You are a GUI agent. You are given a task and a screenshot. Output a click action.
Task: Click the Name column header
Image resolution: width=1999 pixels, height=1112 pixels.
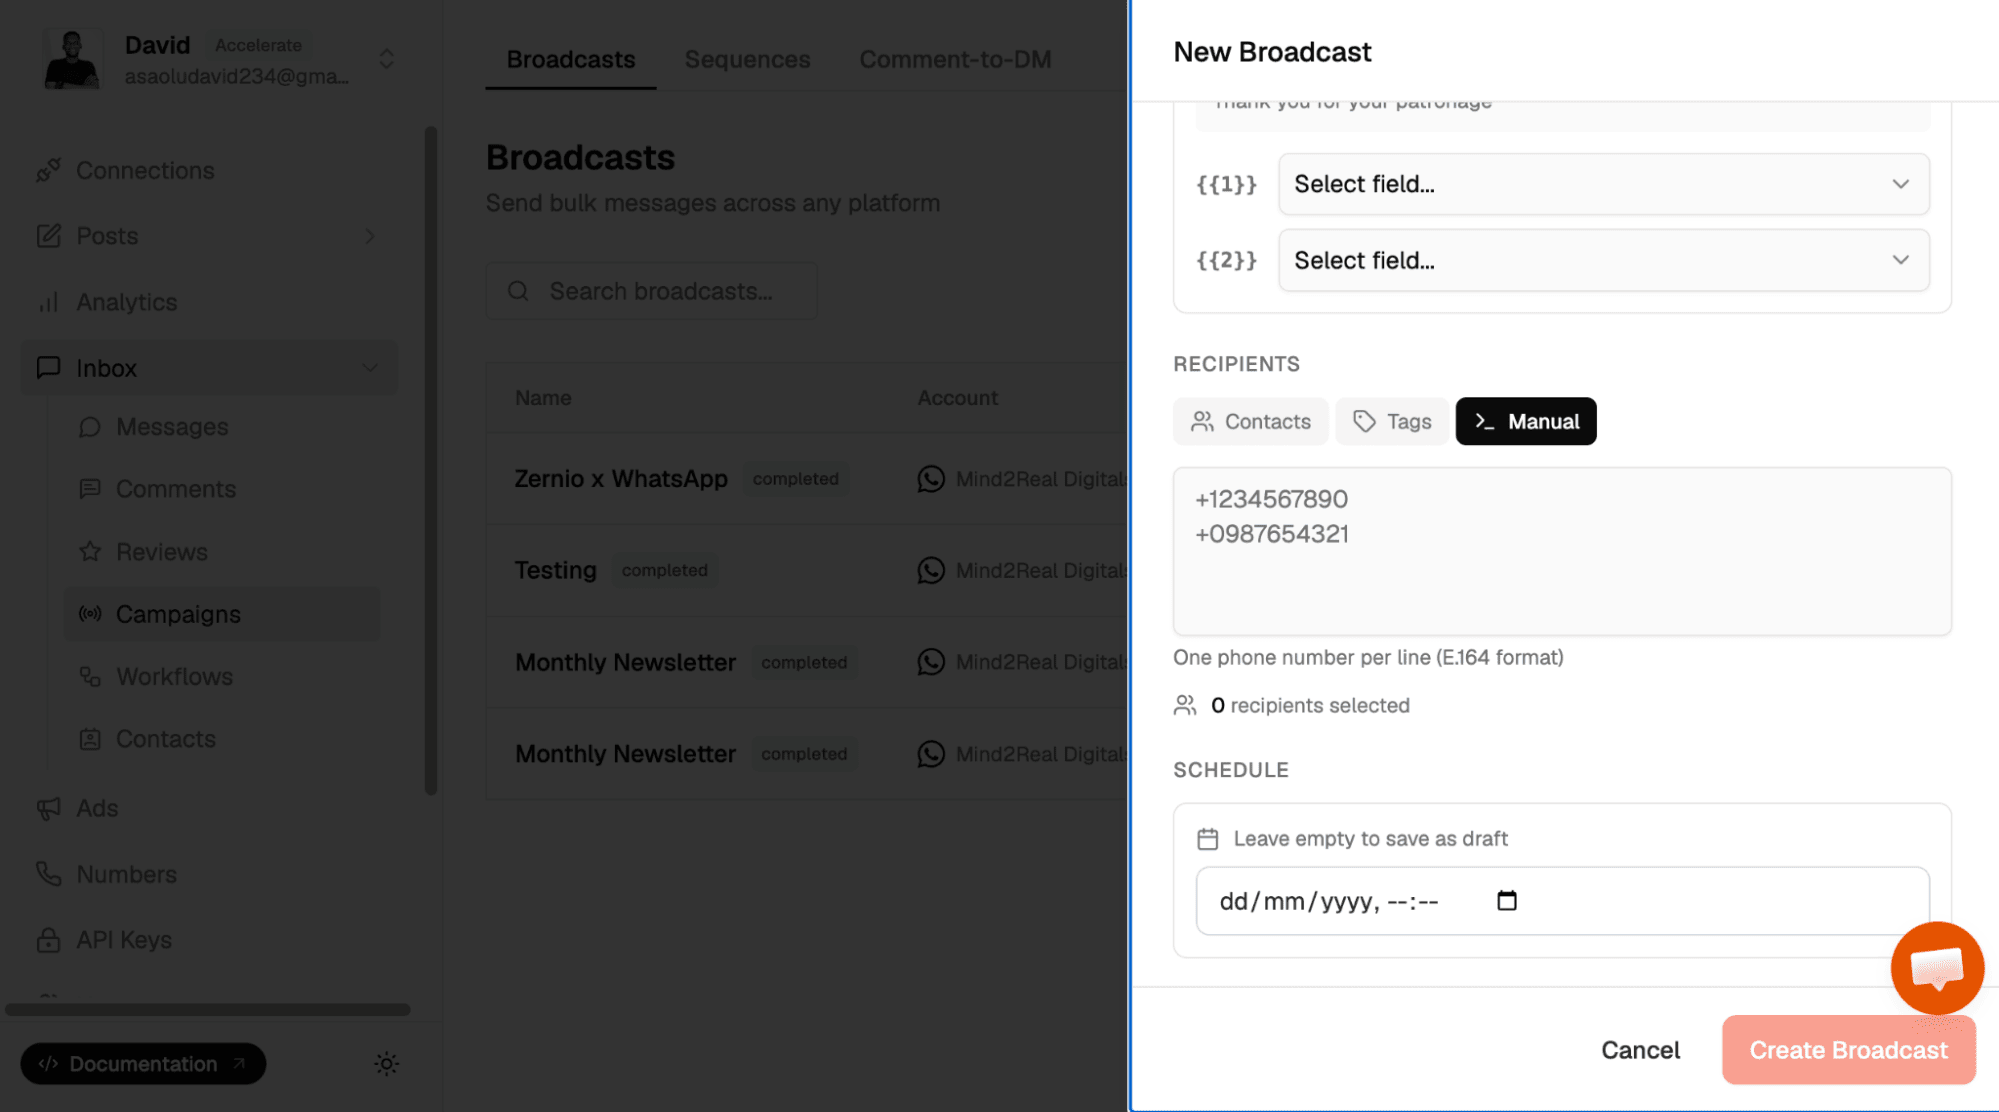543,398
